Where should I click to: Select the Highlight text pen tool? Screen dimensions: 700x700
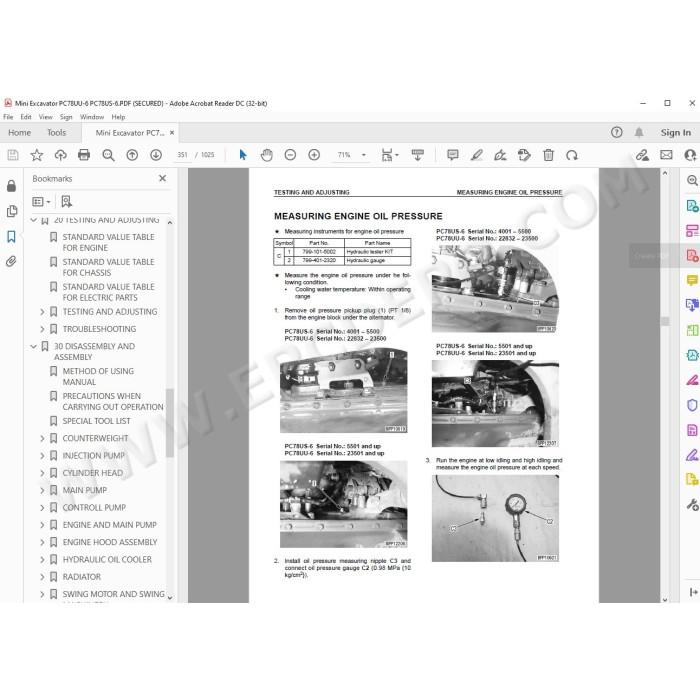point(476,155)
